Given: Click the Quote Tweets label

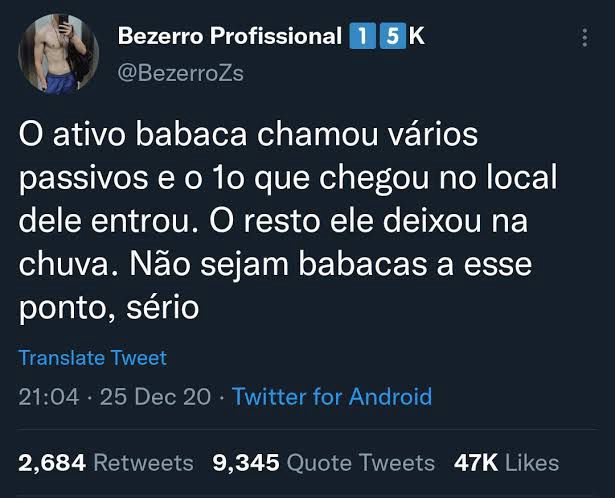Looking at the screenshot, I should [x=361, y=462].
